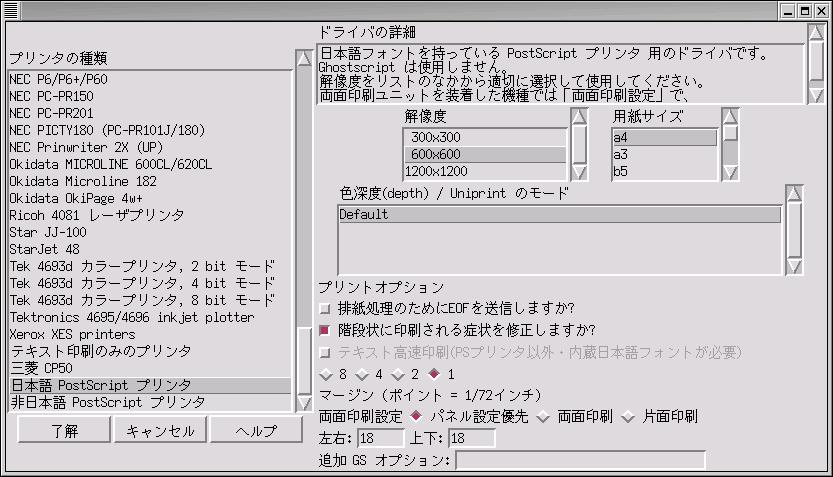Select radio option 4

point(362,374)
